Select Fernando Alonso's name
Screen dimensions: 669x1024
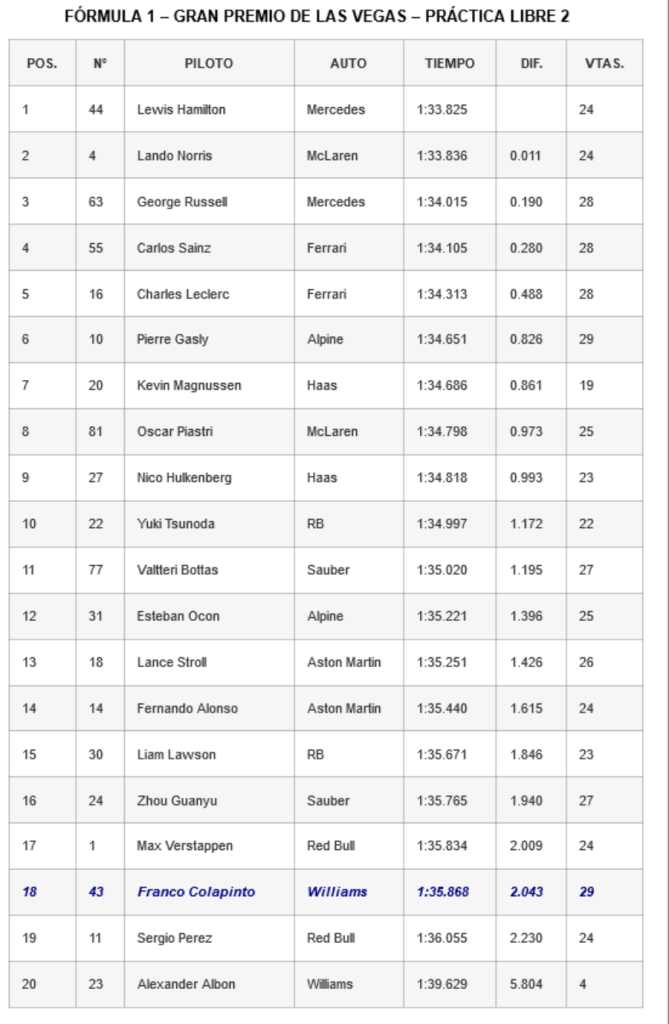pyautogui.click(x=187, y=708)
